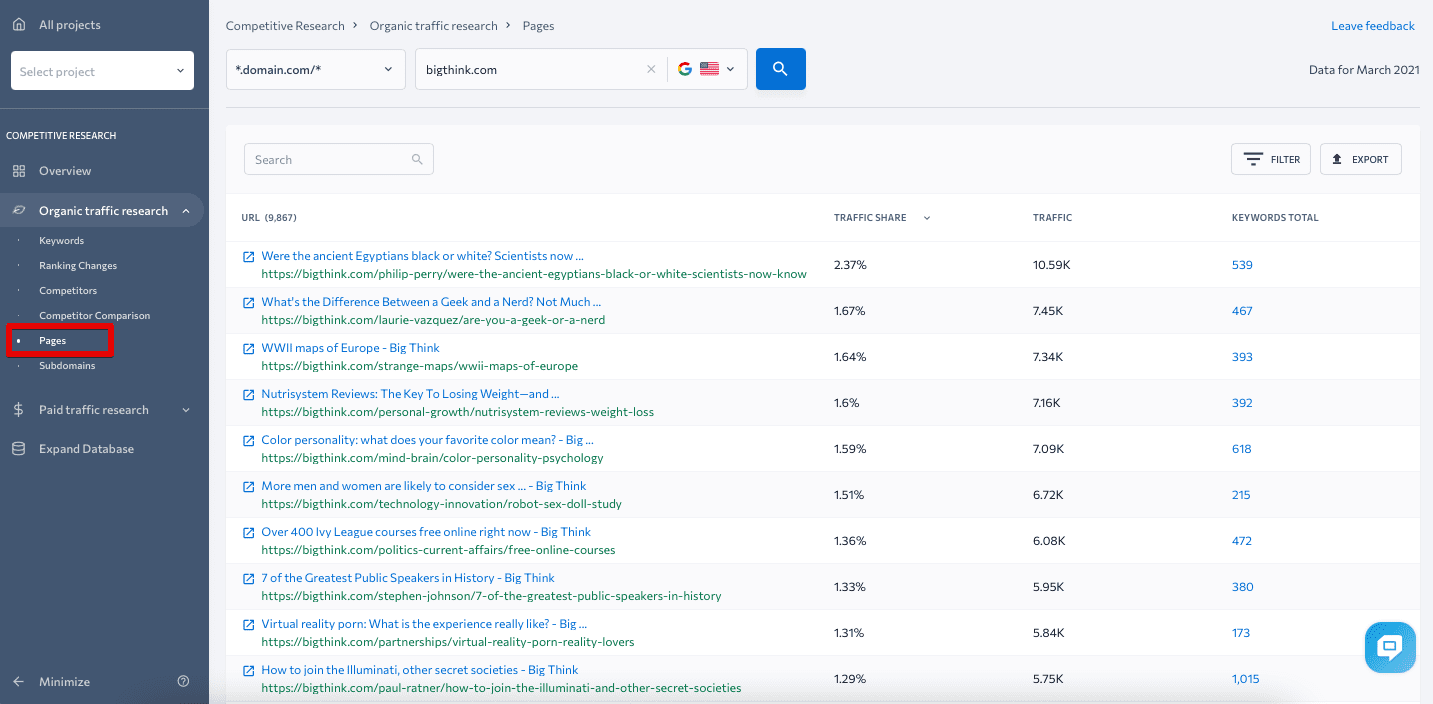Click the 2.37% traffic share value
The image size is (1433, 704).
[850, 265]
